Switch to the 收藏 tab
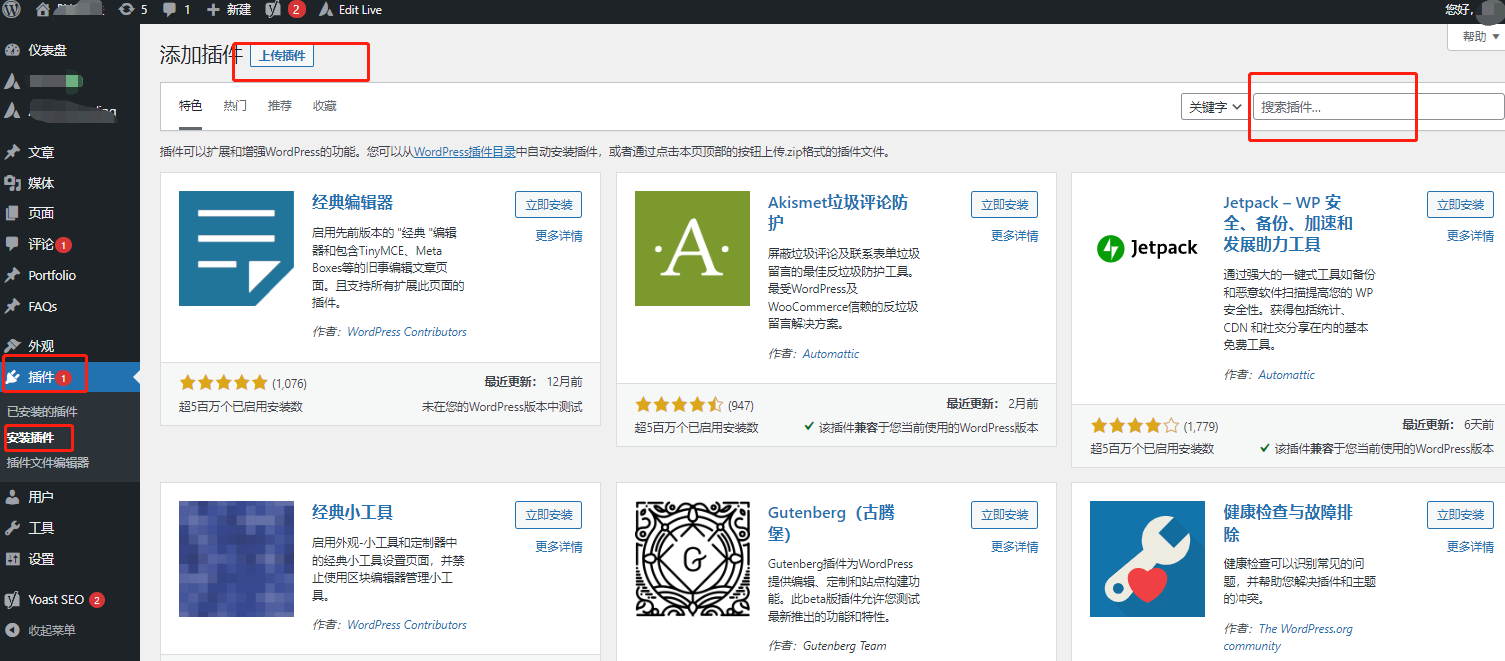 [324, 106]
